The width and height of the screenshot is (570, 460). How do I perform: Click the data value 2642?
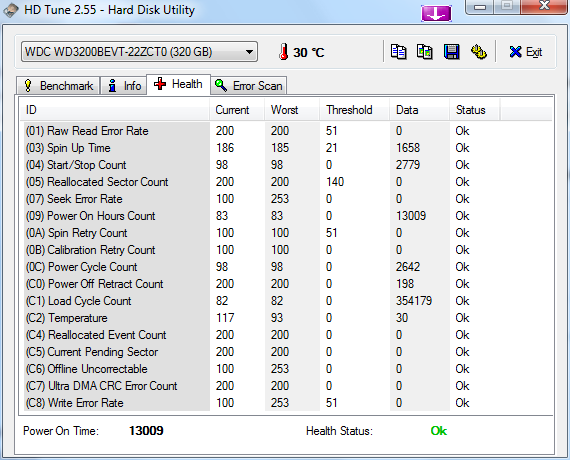point(408,267)
